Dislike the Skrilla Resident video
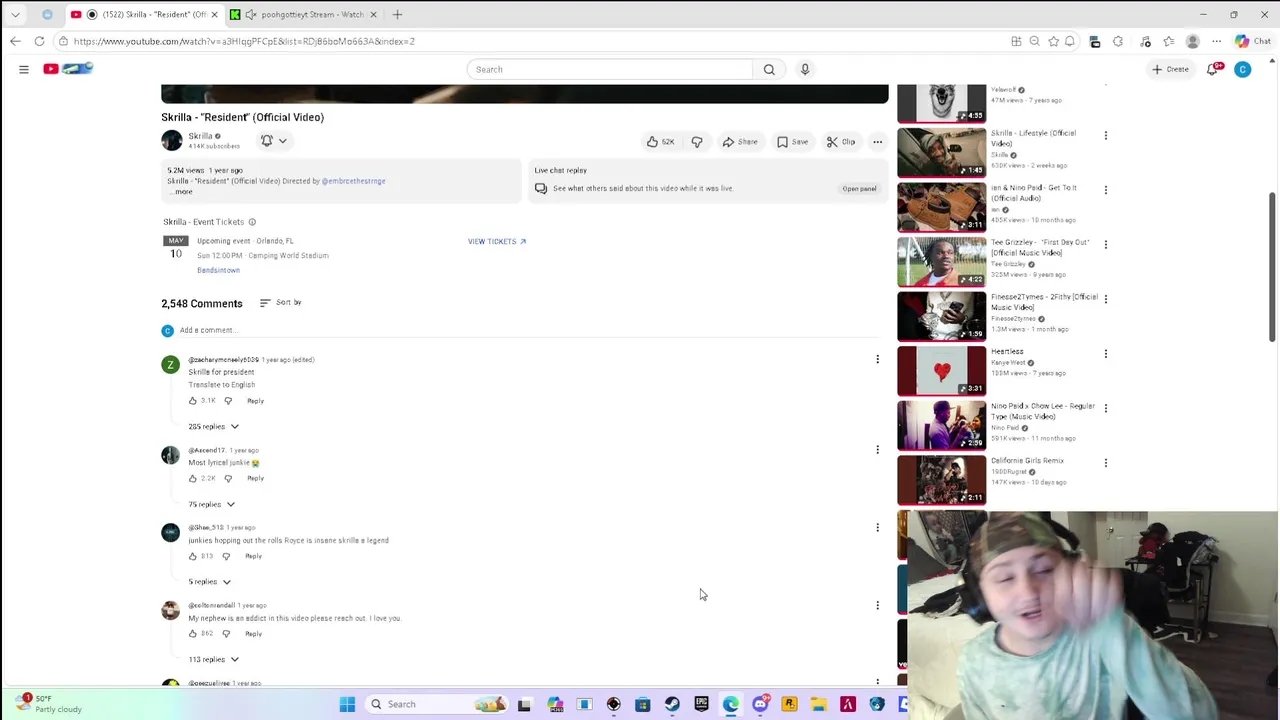The width and height of the screenshot is (1280, 720). point(697,142)
